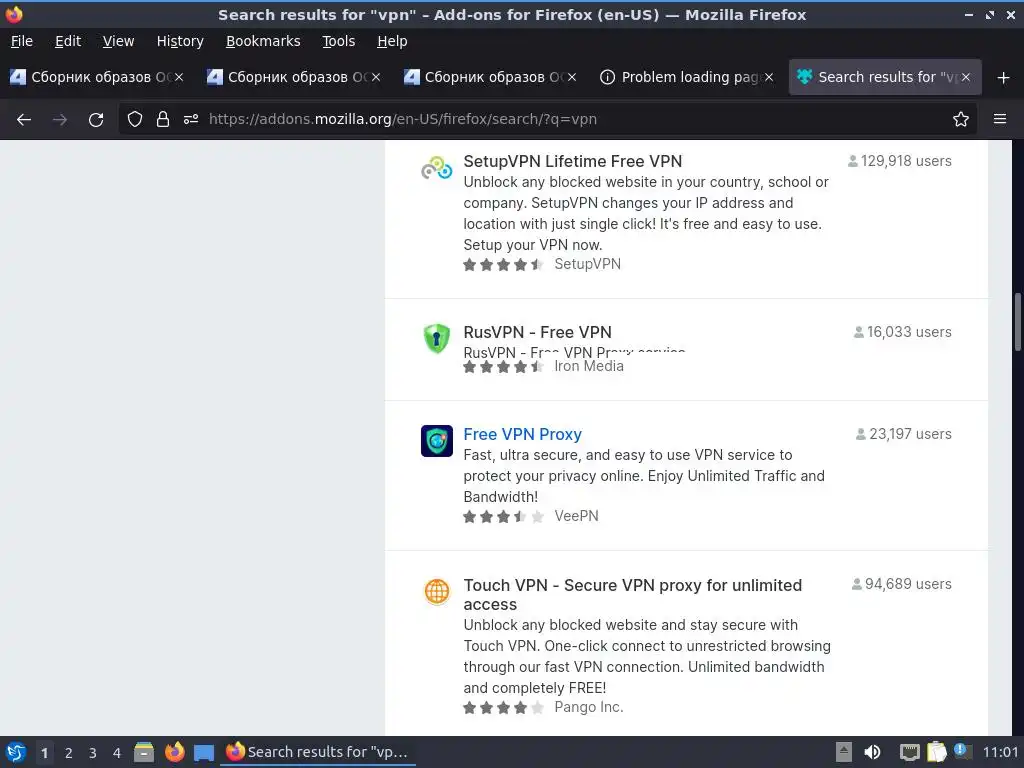This screenshot has width=1024, height=768.
Task: Launch the file manager from the taskbar
Action: pyautogui.click(x=144, y=752)
